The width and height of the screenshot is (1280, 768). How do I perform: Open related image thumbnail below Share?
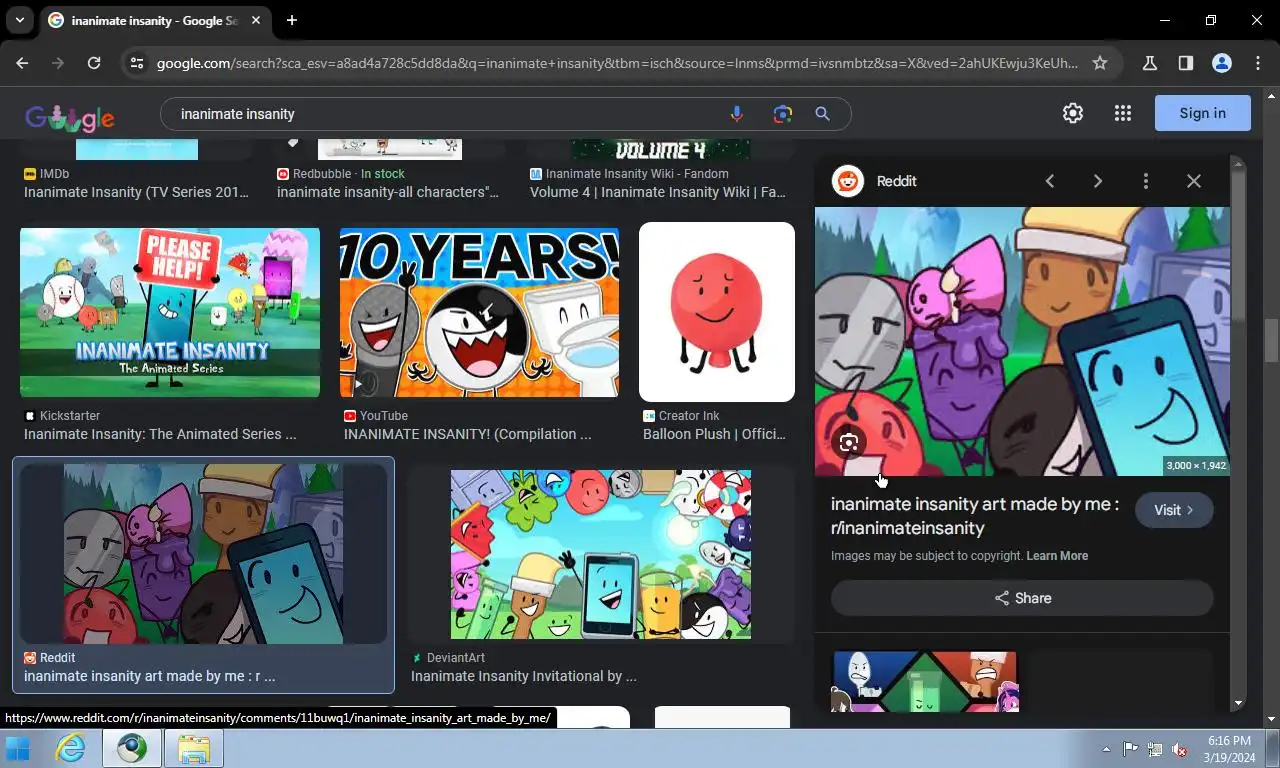(924, 681)
